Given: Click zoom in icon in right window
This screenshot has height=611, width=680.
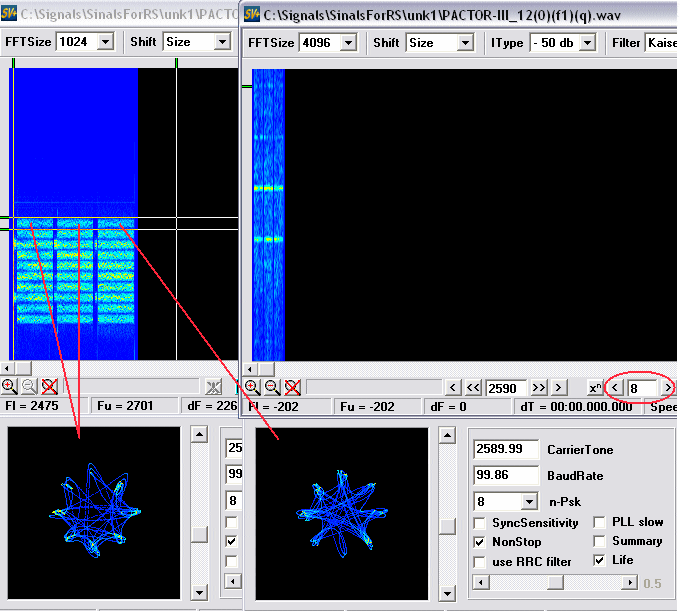Looking at the screenshot, I should coord(253,387).
